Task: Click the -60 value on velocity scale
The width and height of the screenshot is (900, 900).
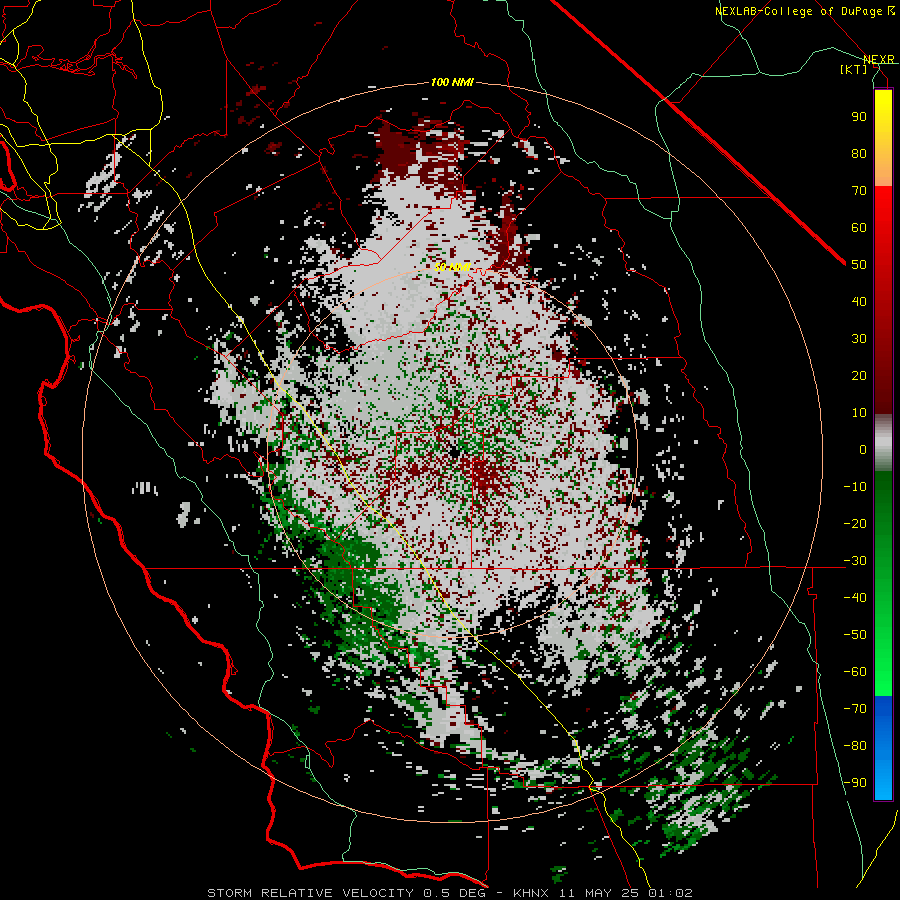Action: pyautogui.click(x=855, y=672)
